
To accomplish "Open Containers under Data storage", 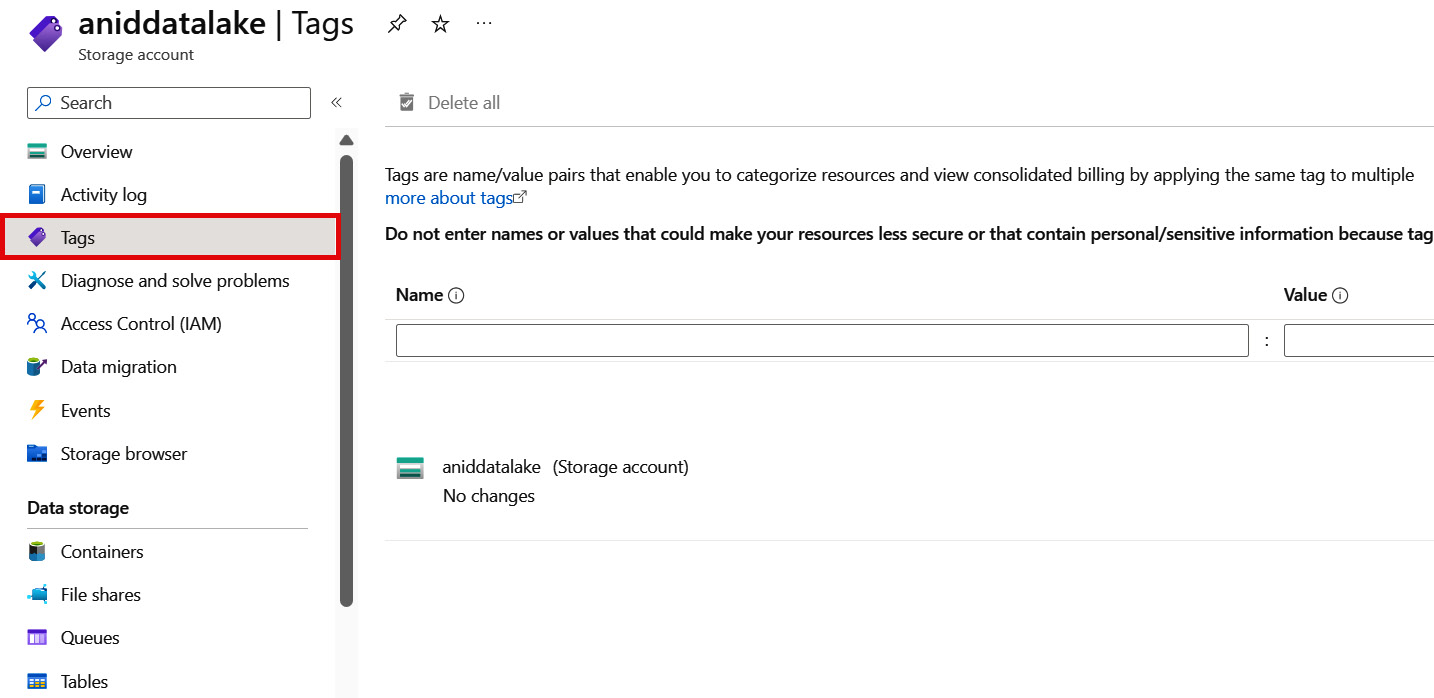I will pyautogui.click(x=101, y=552).
